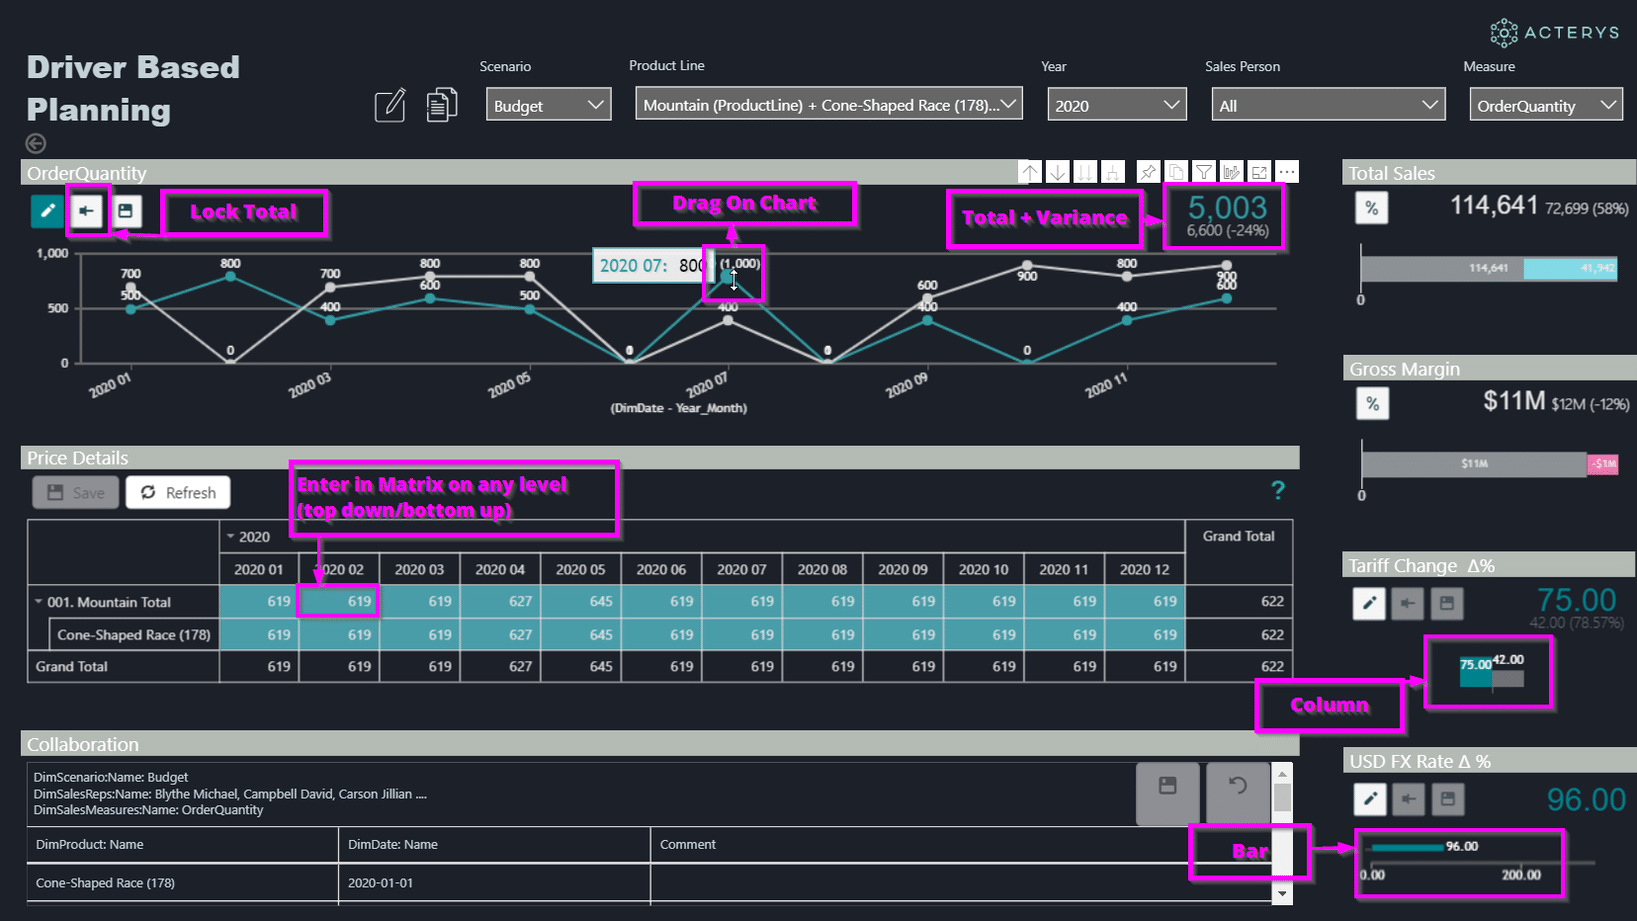Toggle the percent button under Gross Margin
Image resolution: width=1637 pixels, height=921 pixels.
pyautogui.click(x=1372, y=403)
